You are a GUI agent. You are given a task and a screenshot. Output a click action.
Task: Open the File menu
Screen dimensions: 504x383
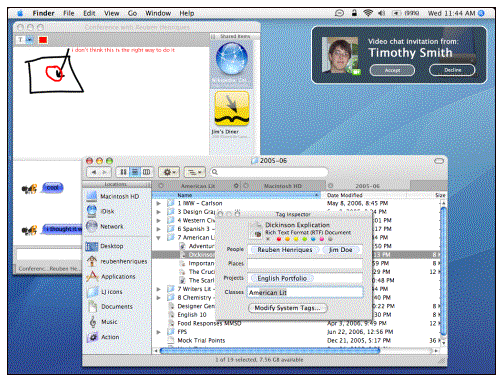click(69, 13)
